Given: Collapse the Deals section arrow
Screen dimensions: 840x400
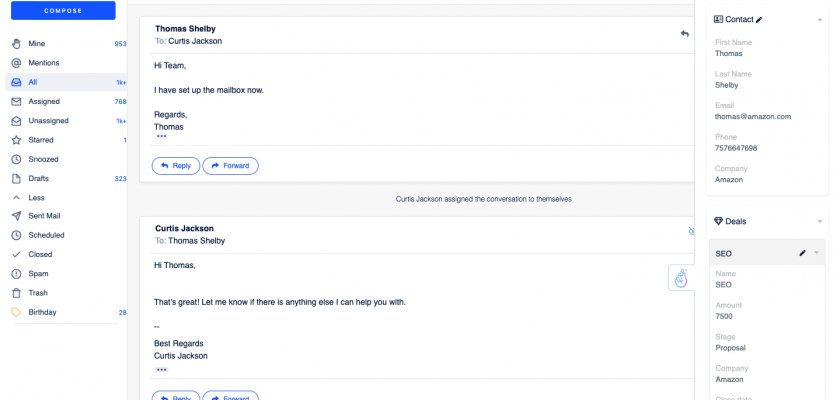Looking at the screenshot, I should [820, 221].
